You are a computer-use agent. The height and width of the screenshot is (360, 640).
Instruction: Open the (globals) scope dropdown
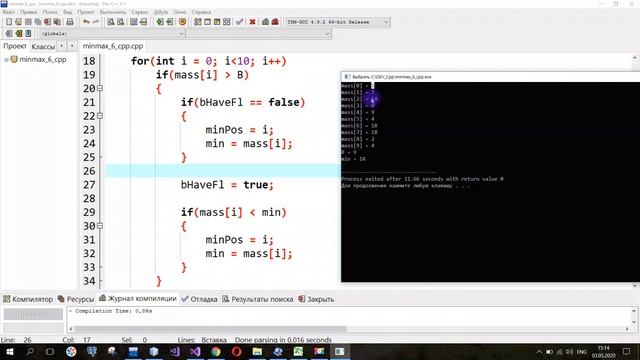[x=182, y=33]
